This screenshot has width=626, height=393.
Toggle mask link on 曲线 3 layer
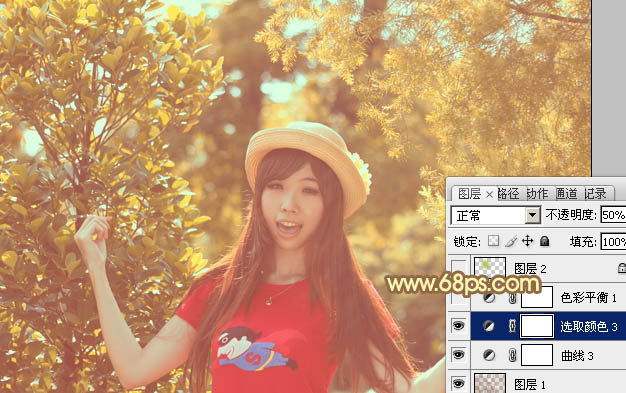coord(513,355)
